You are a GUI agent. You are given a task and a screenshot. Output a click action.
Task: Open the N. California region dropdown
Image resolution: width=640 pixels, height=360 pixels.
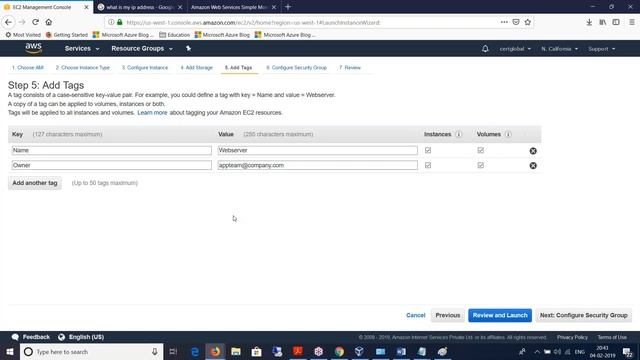[560, 49]
